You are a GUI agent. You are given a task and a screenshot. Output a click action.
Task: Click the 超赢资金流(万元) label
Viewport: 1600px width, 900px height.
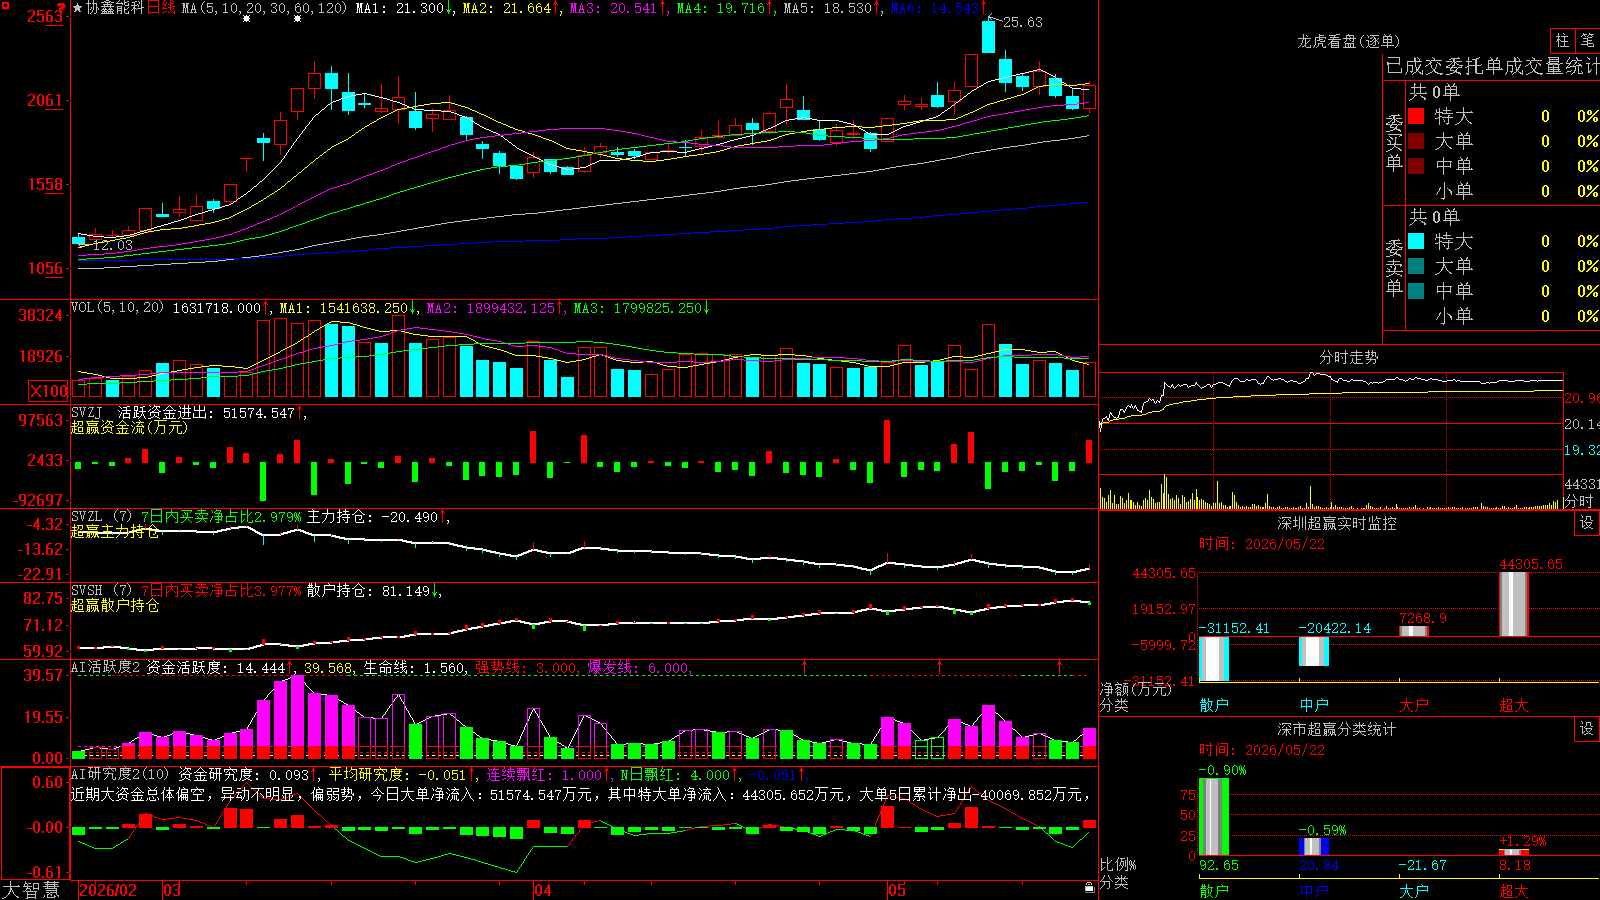tap(129, 427)
